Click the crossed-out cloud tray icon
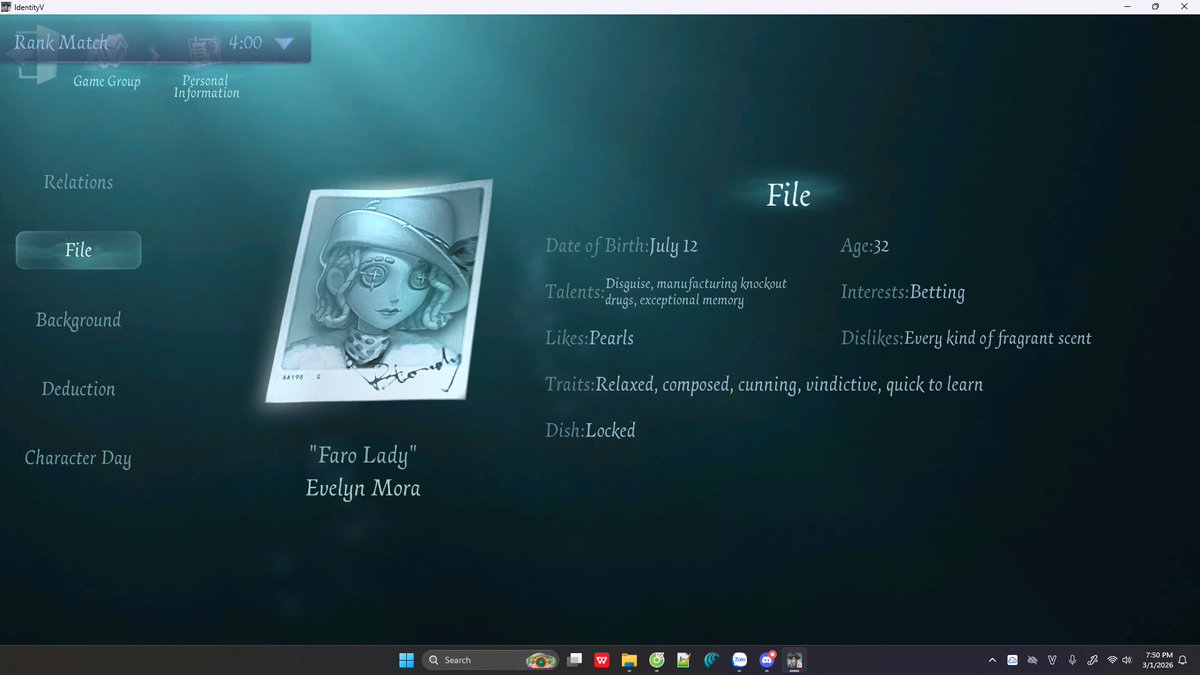Screen dimensions: 1200x675 (1033, 660)
